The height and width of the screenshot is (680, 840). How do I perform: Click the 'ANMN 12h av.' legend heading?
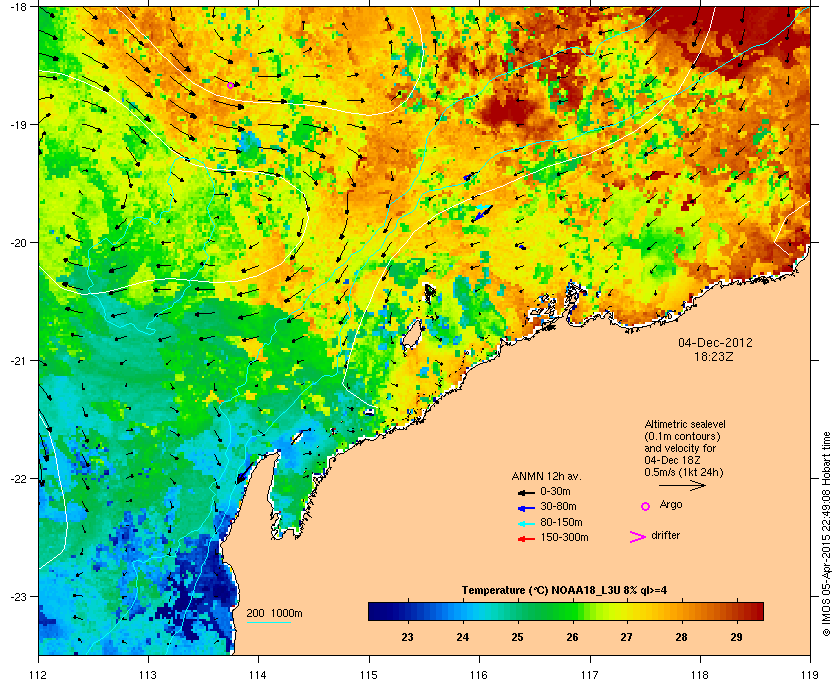[546, 476]
